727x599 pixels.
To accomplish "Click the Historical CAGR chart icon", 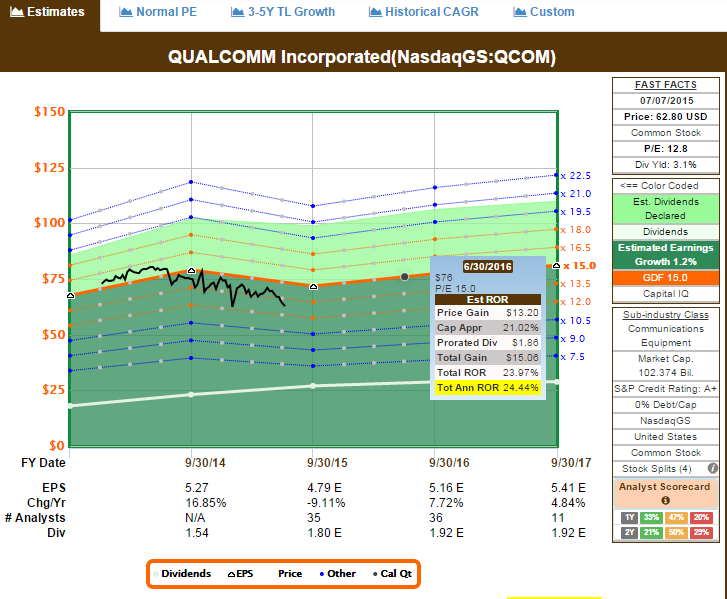I will pyautogui.click(x=375, y=12).
